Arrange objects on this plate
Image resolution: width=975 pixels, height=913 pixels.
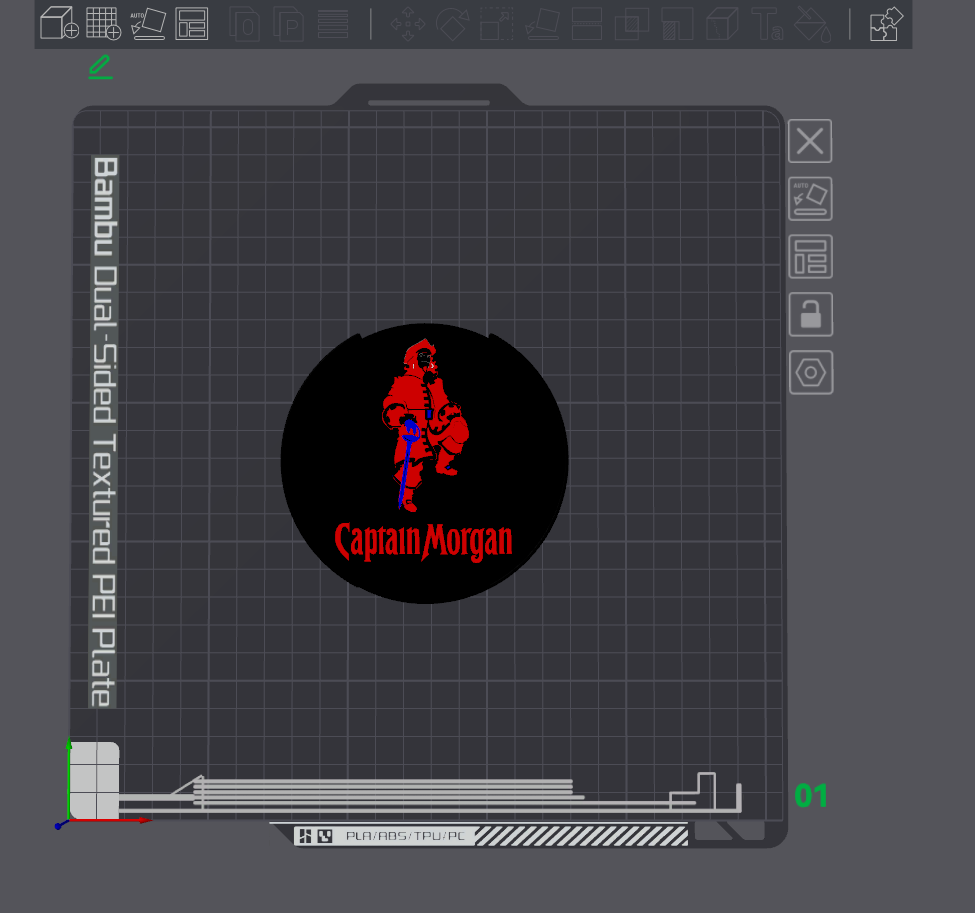point(810,256)
